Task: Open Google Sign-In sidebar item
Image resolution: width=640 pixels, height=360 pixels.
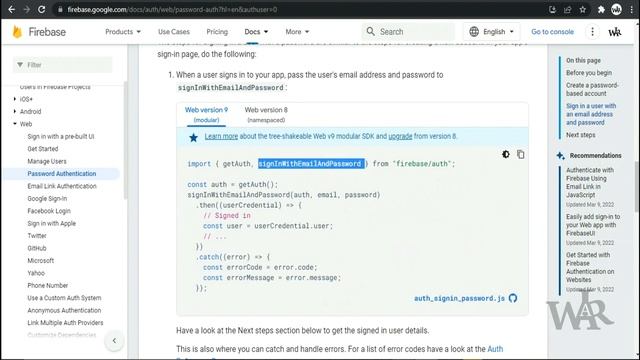Action: click(47, 198)
